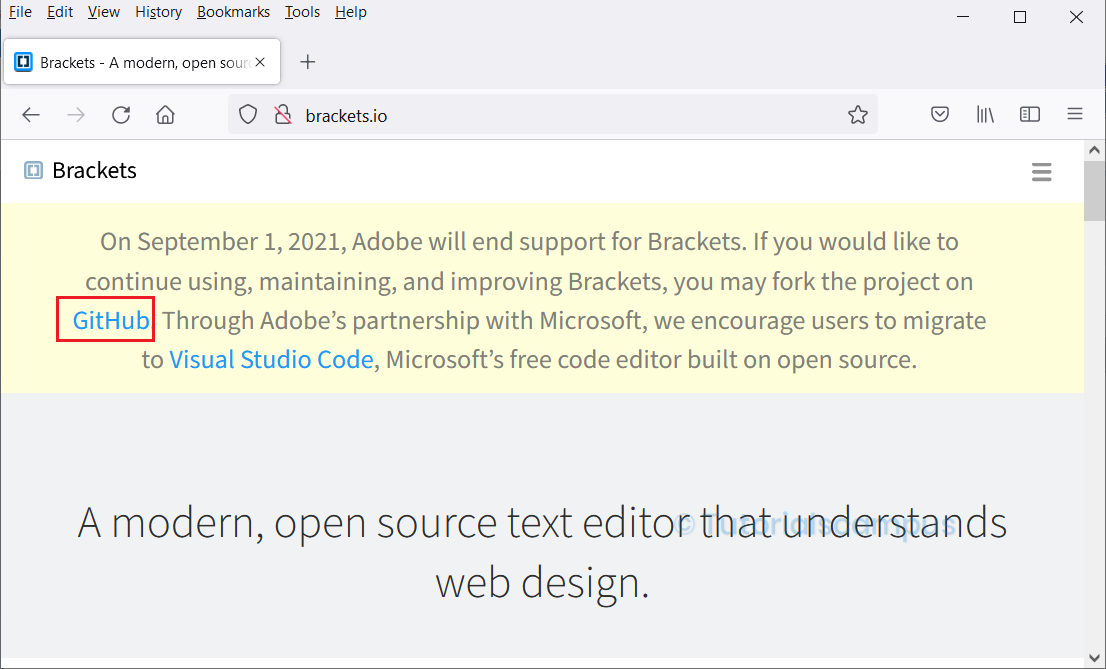Open the View menu
Image resolution: width=1106 pixels, height=669 pixels.
[x=104, y=12]
